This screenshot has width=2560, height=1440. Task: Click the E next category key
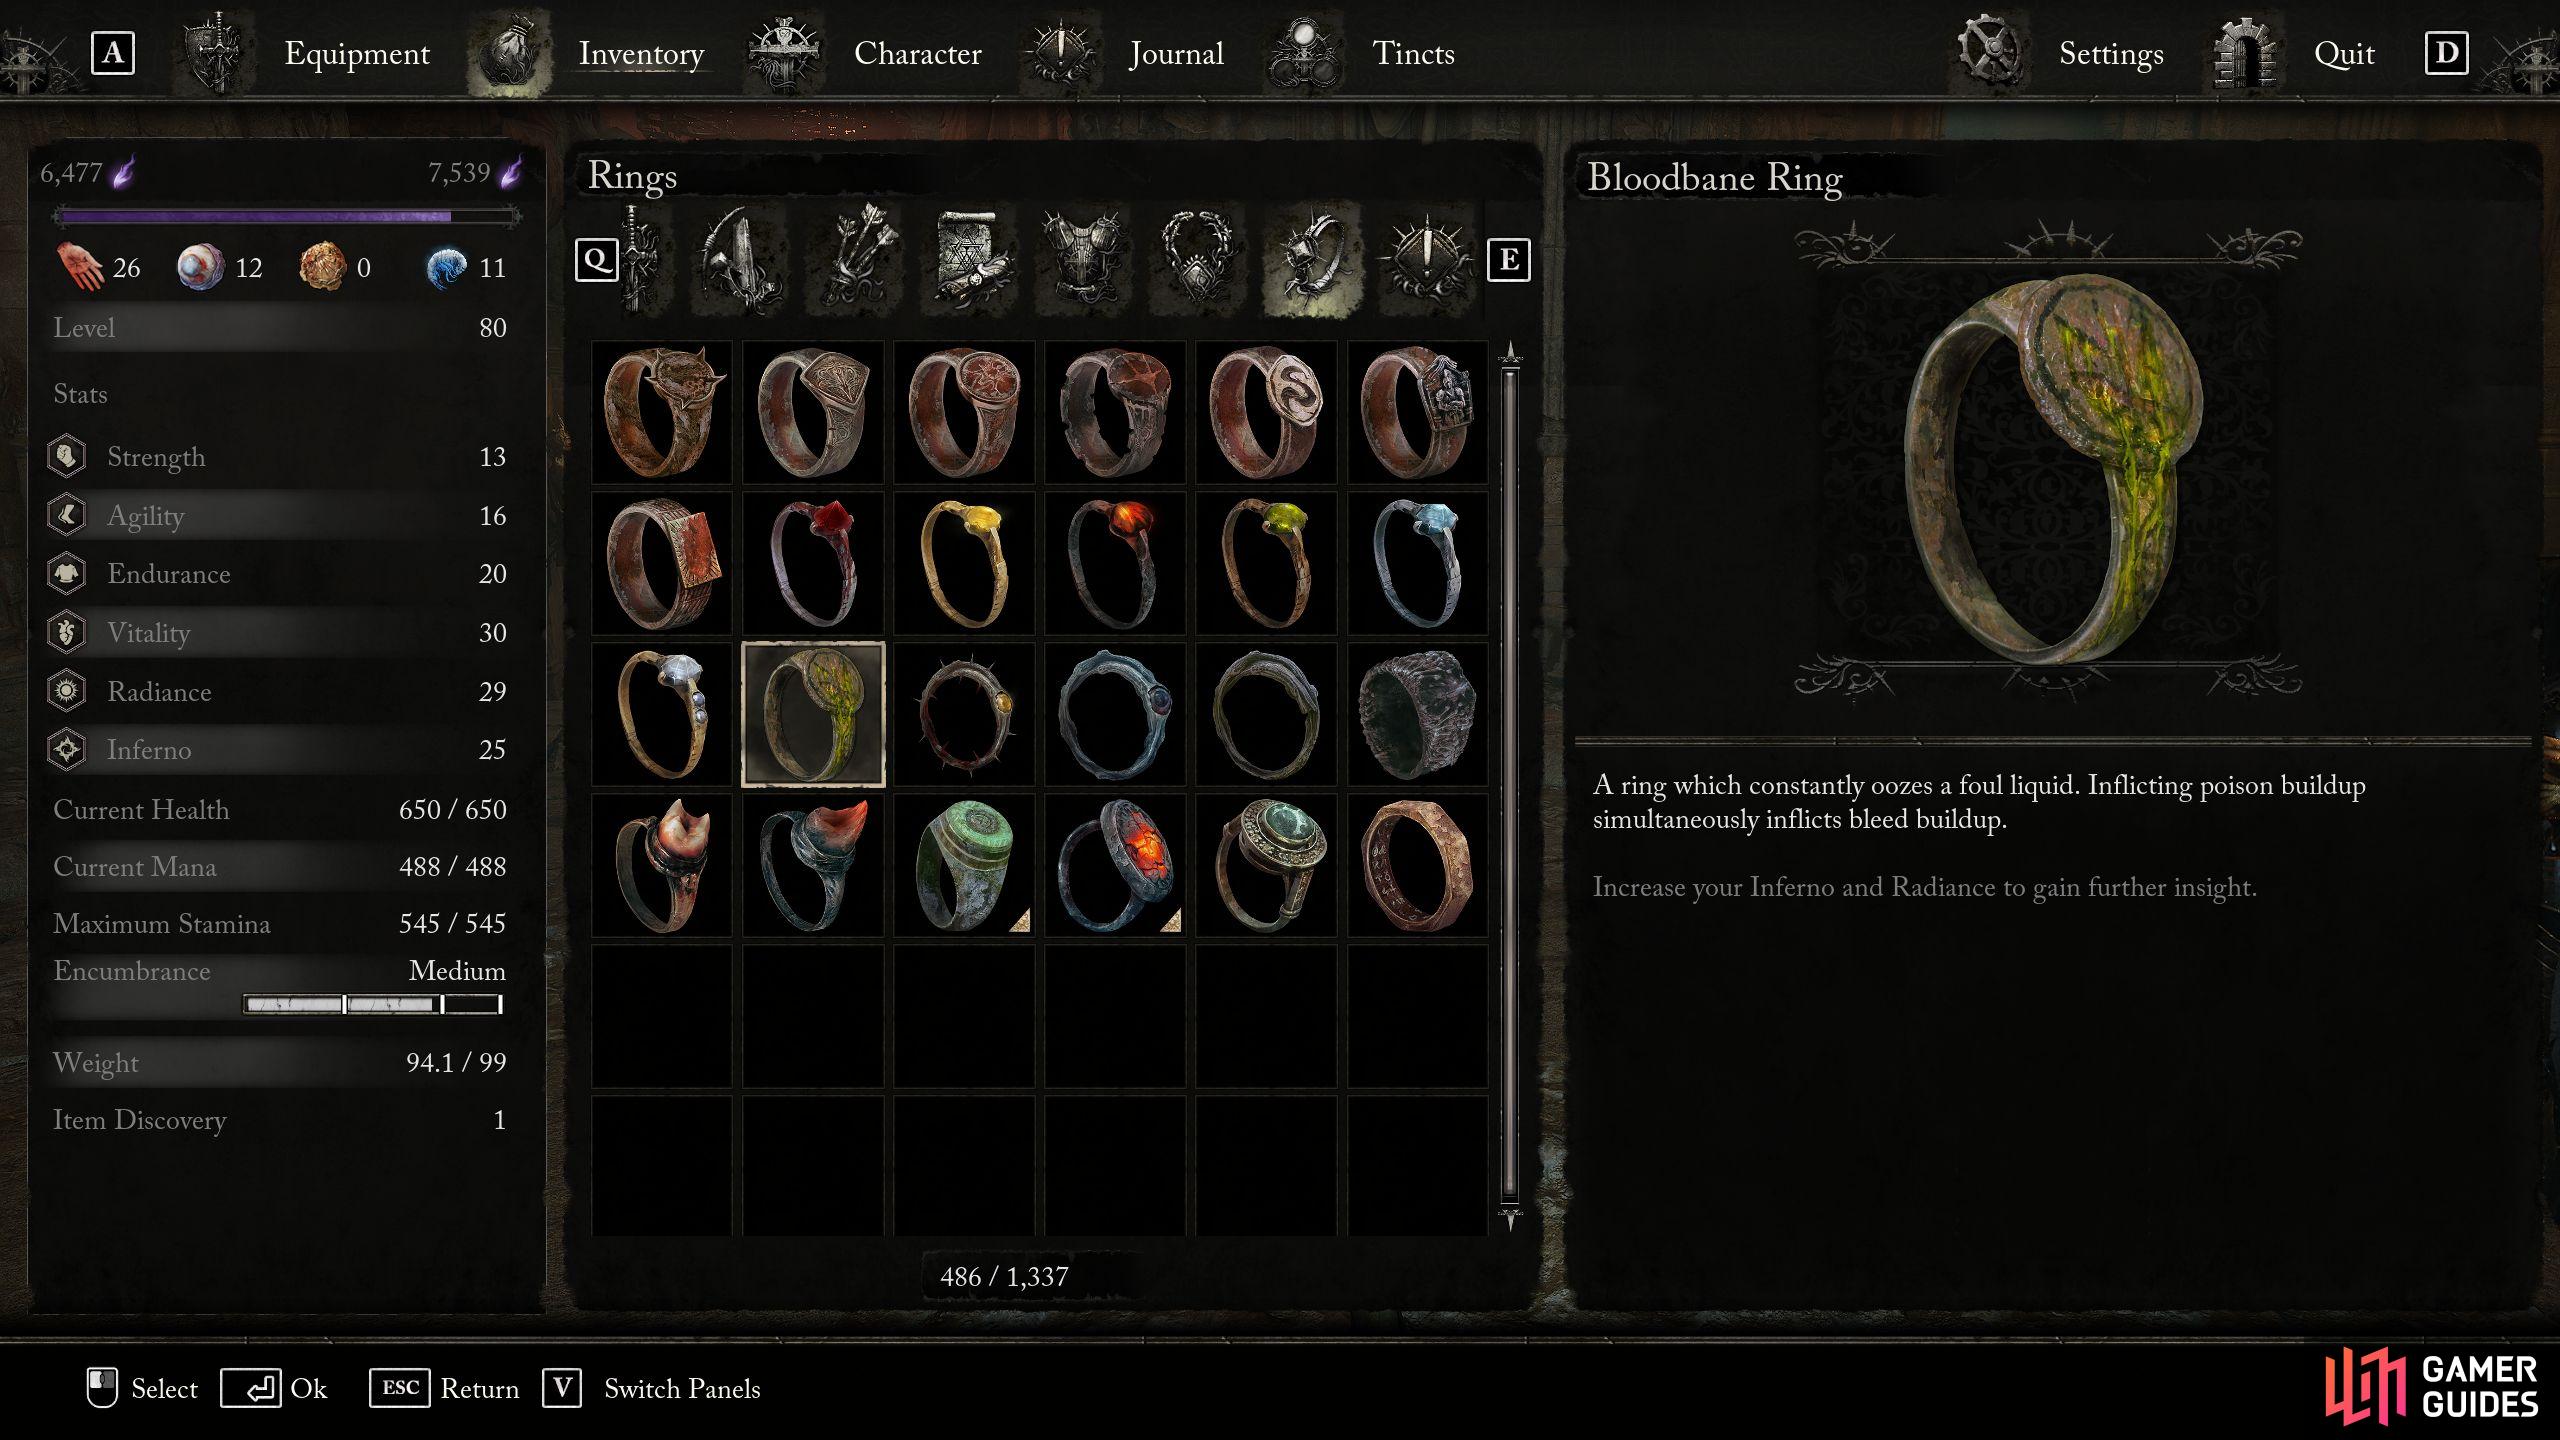[1508, 260]
